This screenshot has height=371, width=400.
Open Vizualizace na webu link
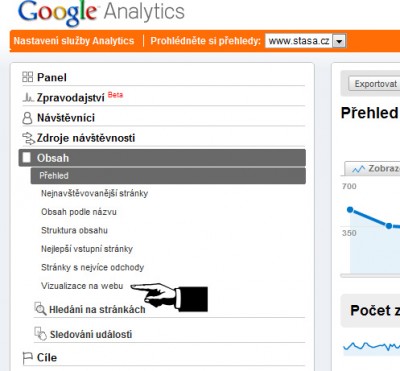(82, 286)
